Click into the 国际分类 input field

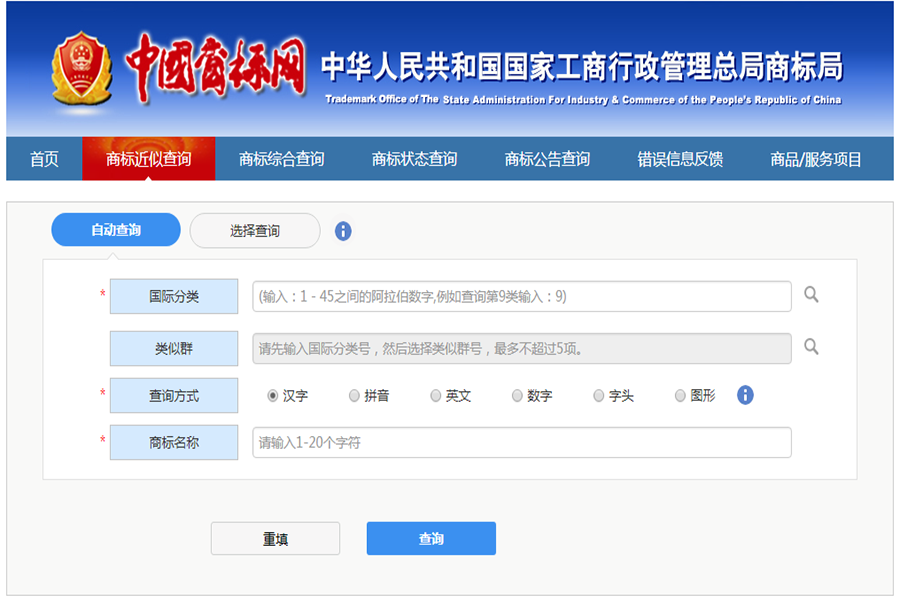pos(521,296)
